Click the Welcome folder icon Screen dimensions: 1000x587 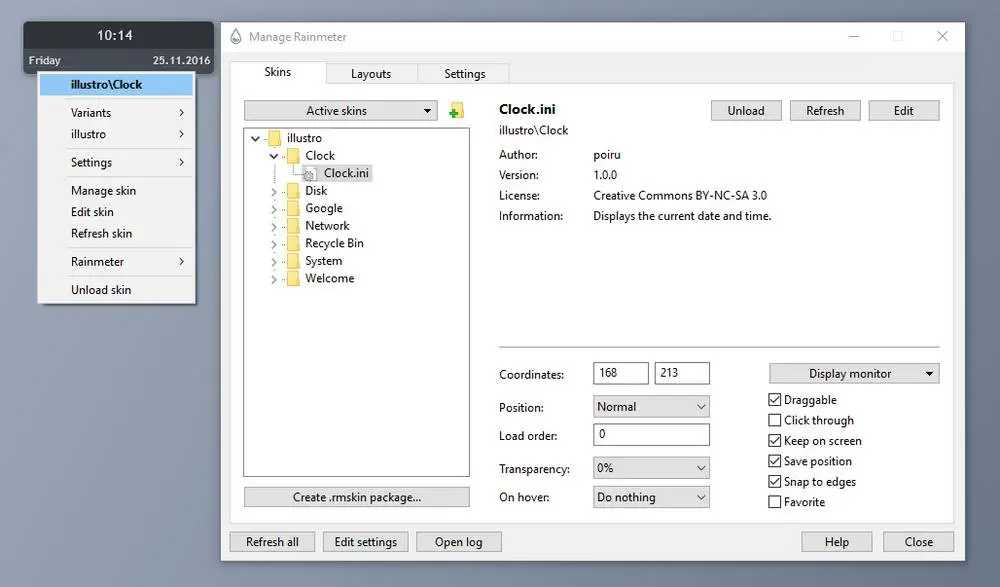click(293, 278)
